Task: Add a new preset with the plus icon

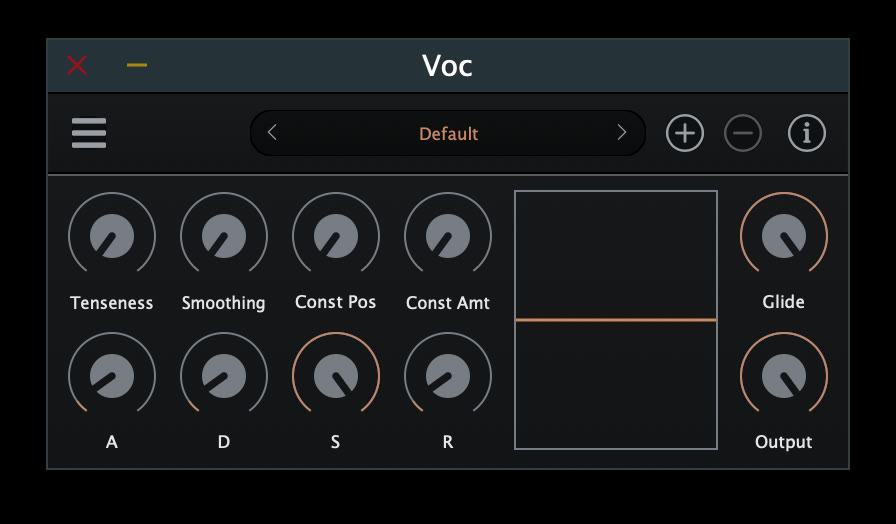Action: pyautogui.click(x=685, y=133)
